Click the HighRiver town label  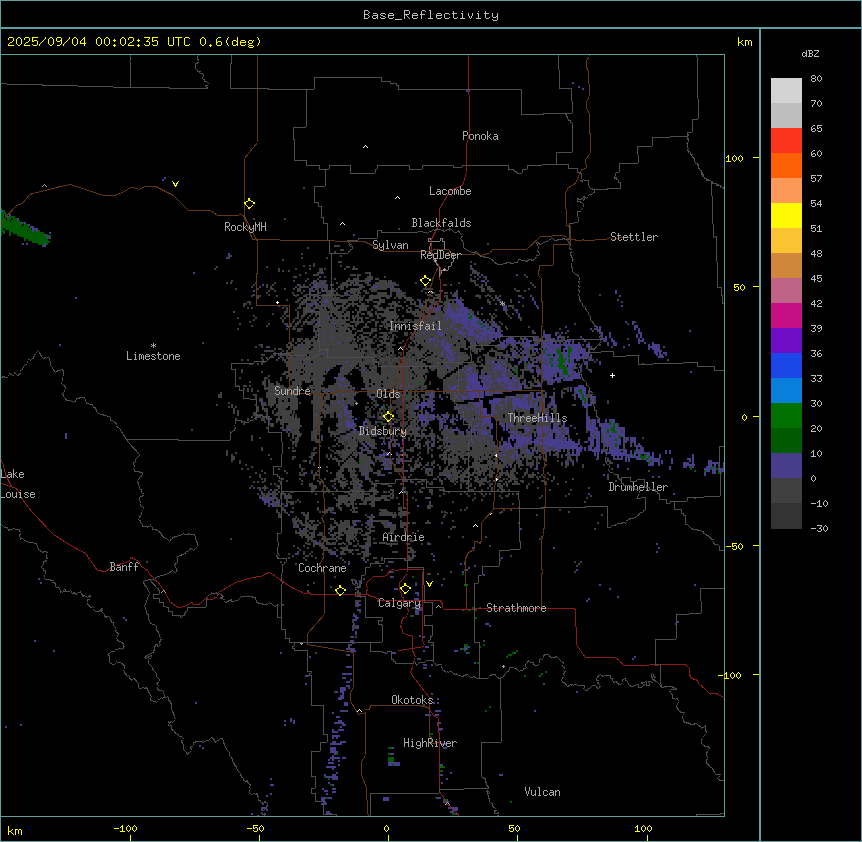[x=430, y=743]
